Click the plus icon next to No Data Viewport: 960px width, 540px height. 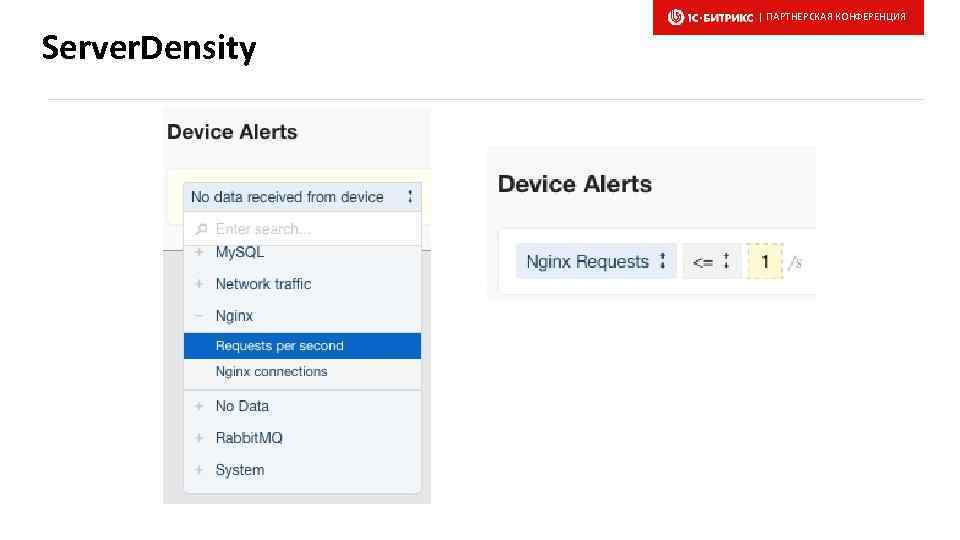pos(200,406)
